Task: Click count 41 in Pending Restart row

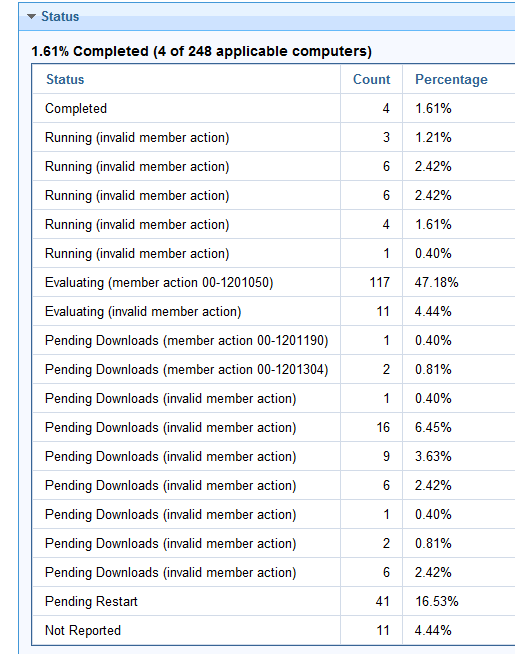Action: click(x=382, y=601)
